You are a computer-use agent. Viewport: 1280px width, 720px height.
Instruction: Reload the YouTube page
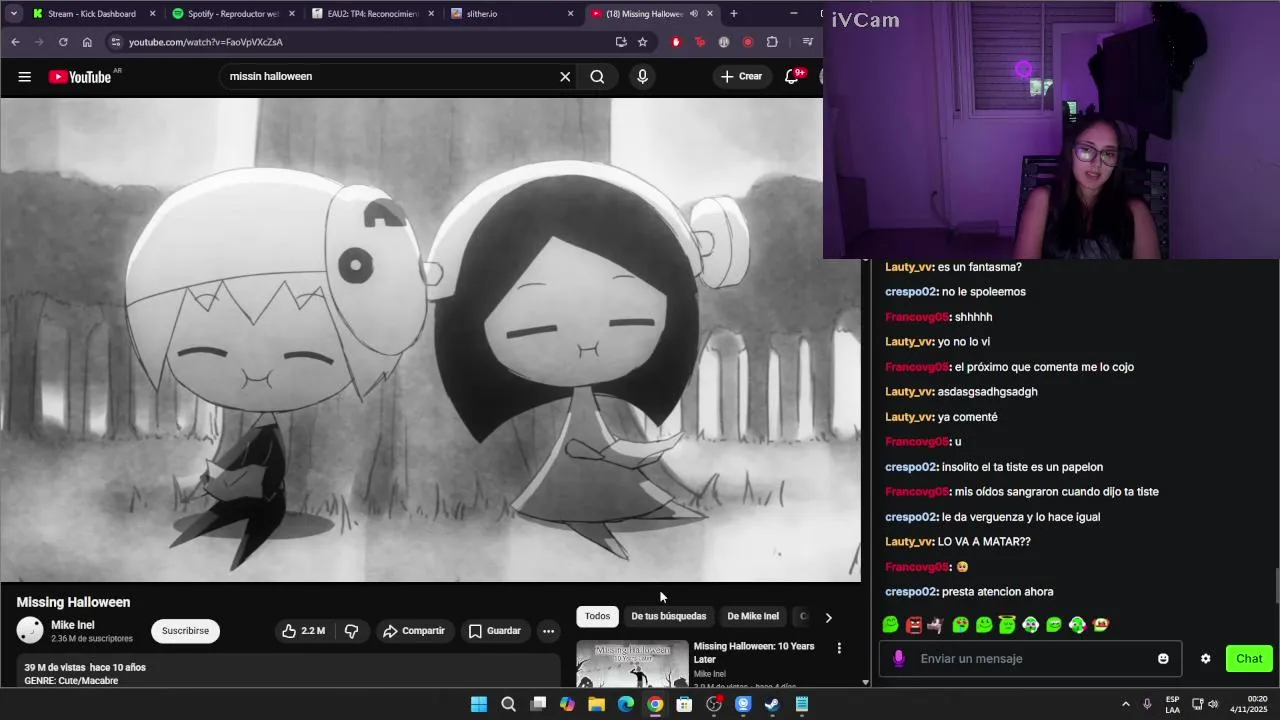[63, 42]
